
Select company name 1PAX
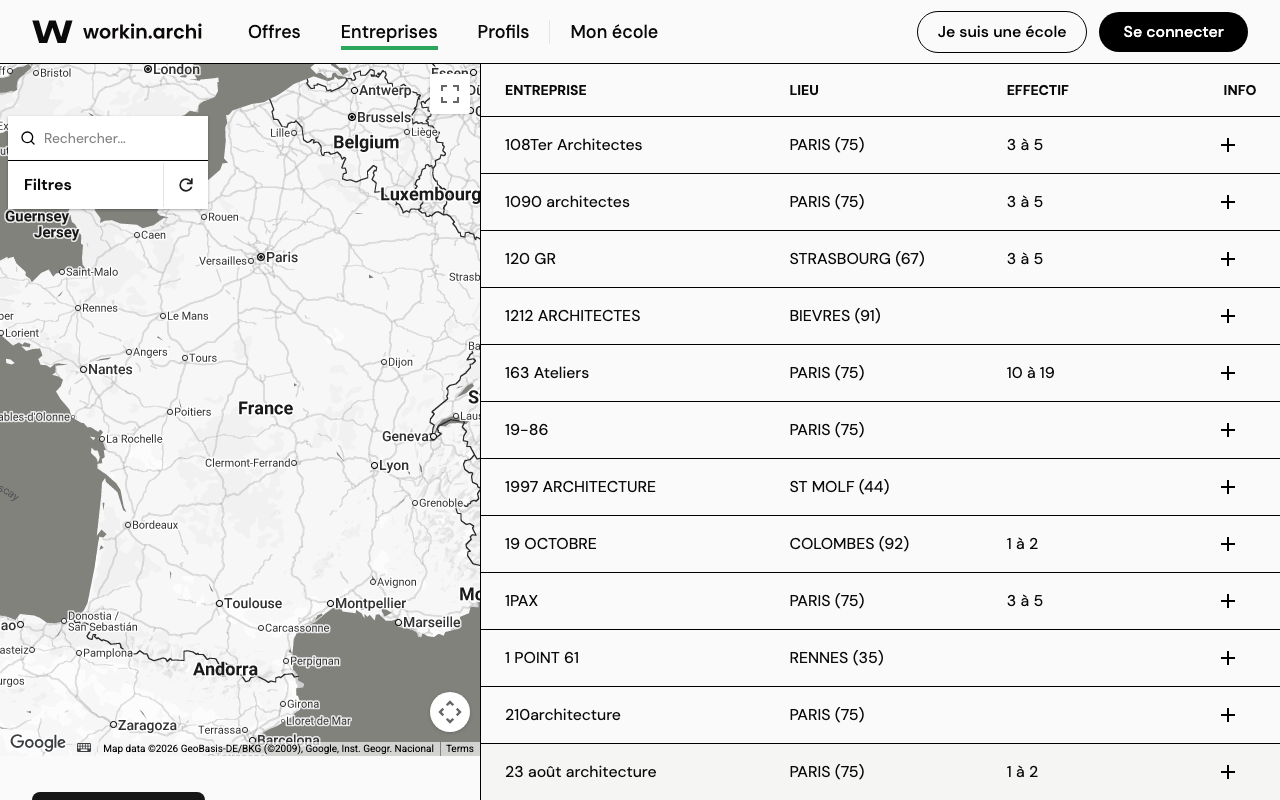(x=521, y=601)
